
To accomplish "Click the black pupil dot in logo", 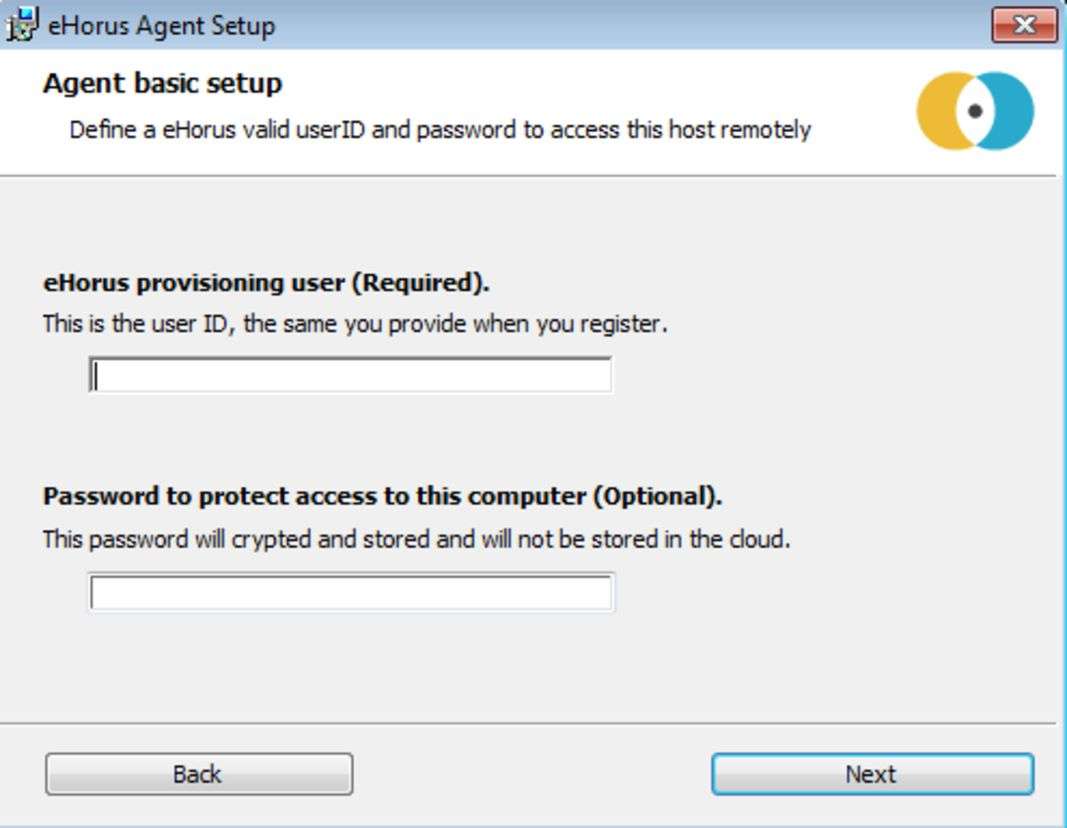I will point(975,111).
